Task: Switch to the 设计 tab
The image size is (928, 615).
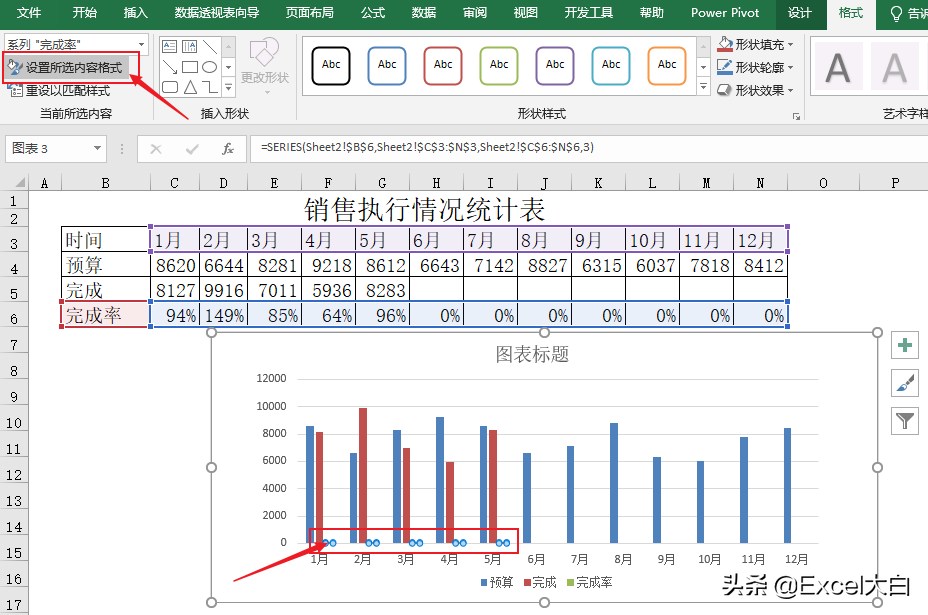Action: pos(800,12)
